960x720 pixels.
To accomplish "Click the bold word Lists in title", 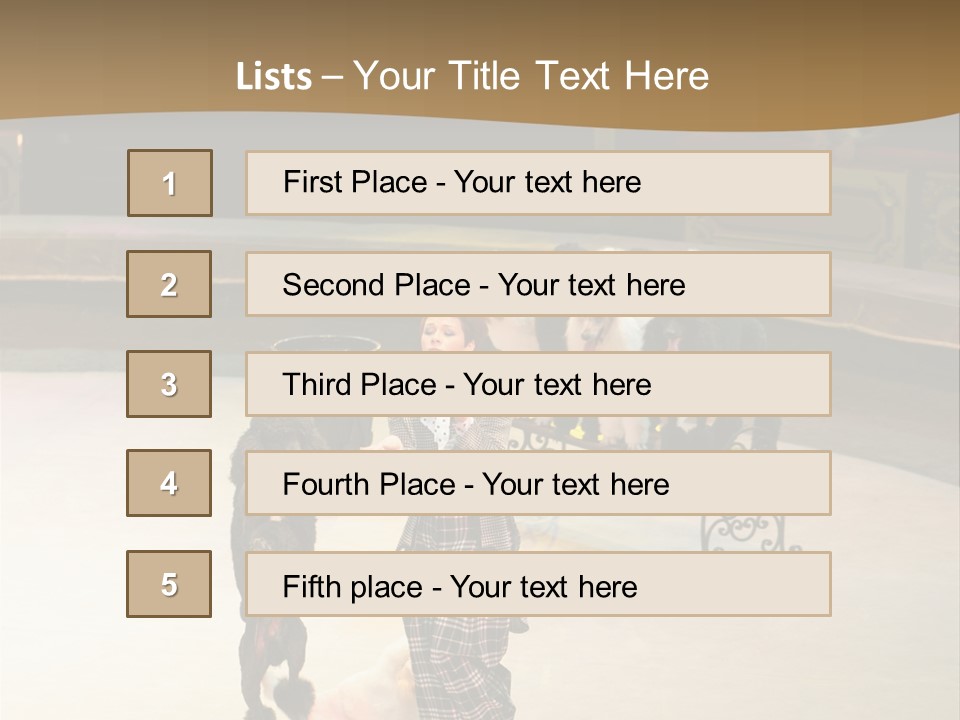I will (x=274, y=77).
